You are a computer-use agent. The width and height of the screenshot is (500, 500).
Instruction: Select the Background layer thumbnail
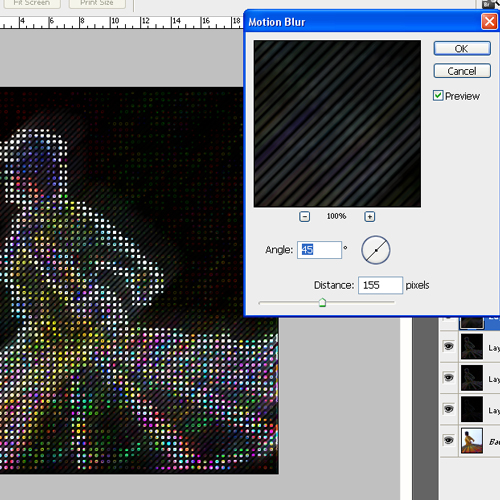pyautogui.click(x=472, y=441)
